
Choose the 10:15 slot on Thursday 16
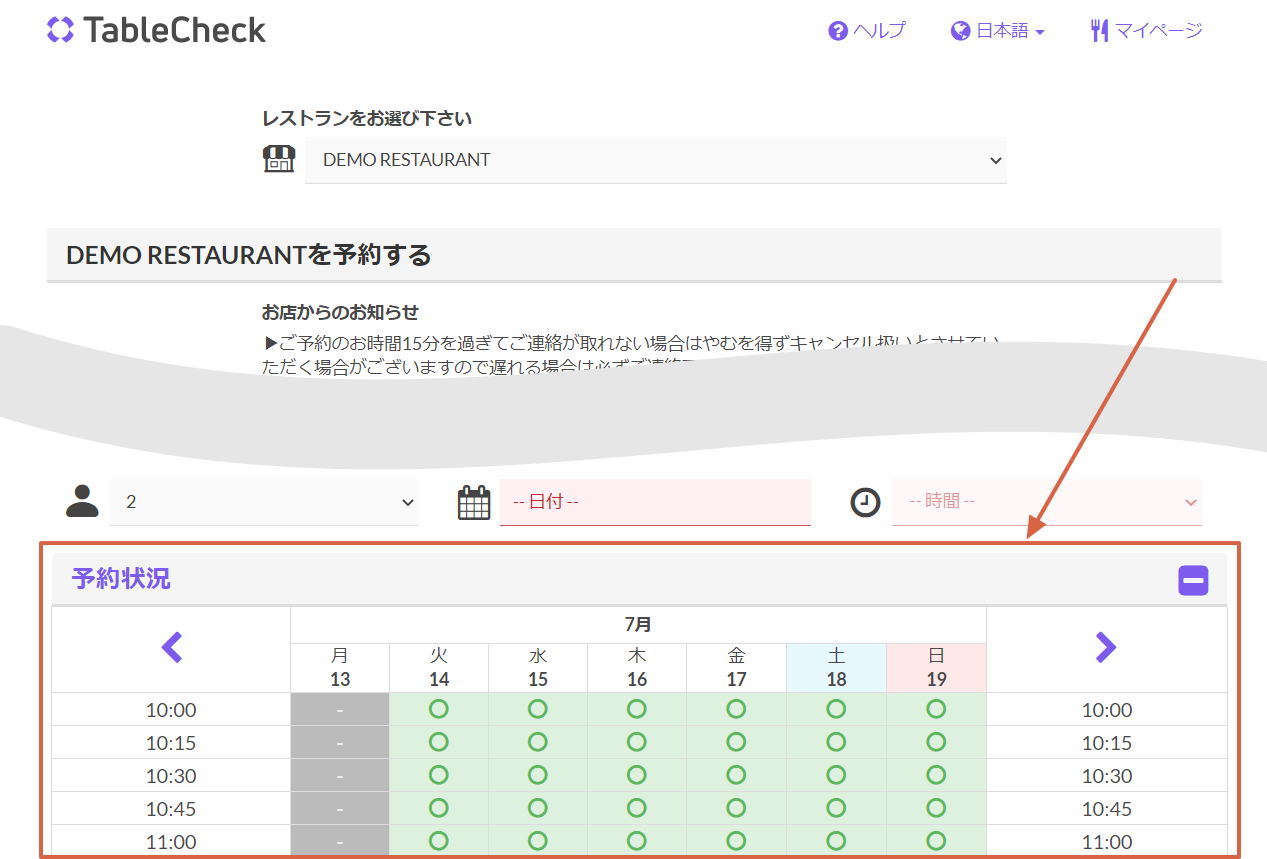pos(637,742)
